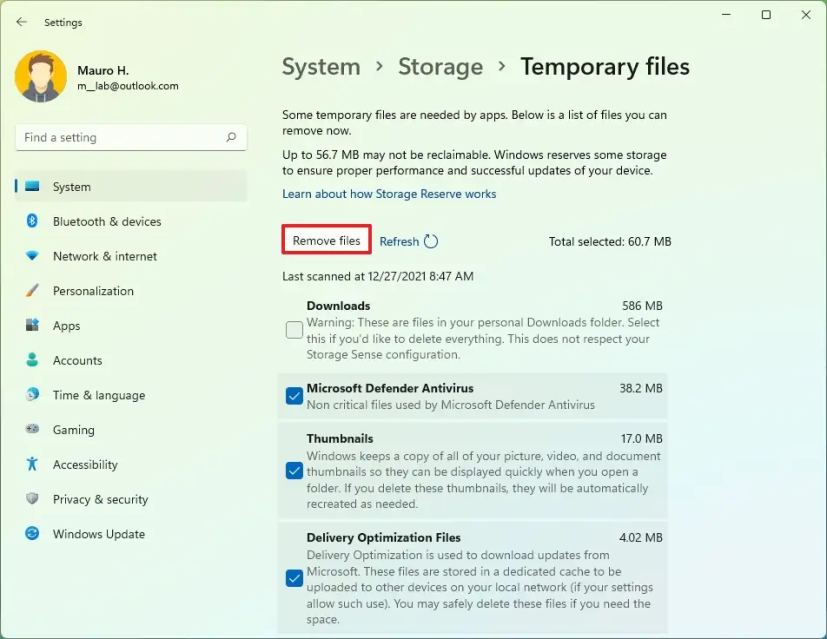Screen dimensions: 827x639
Task: Click the Mauro H. profile avatar
Action: coord(41,76)
